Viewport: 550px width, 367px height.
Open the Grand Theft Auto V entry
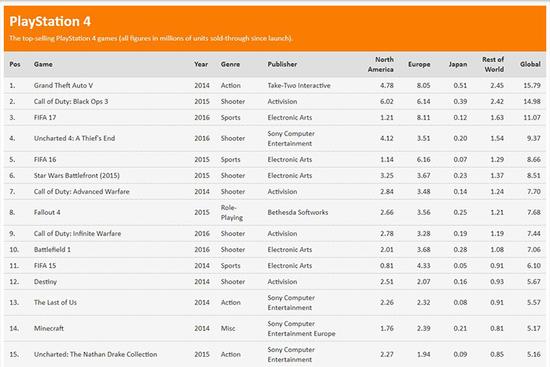pos(63,85)
